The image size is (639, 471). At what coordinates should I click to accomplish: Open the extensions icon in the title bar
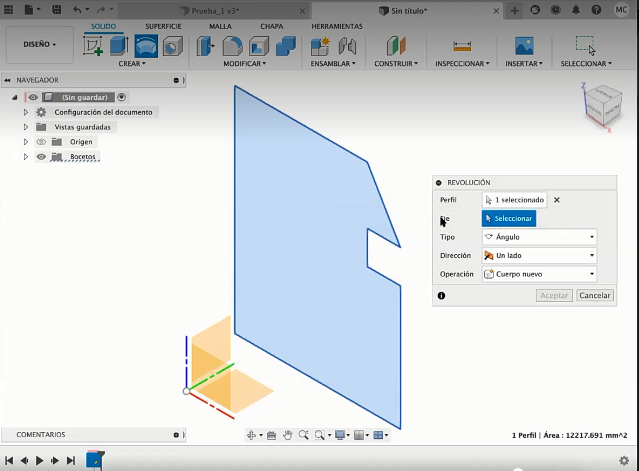(535, 10)
